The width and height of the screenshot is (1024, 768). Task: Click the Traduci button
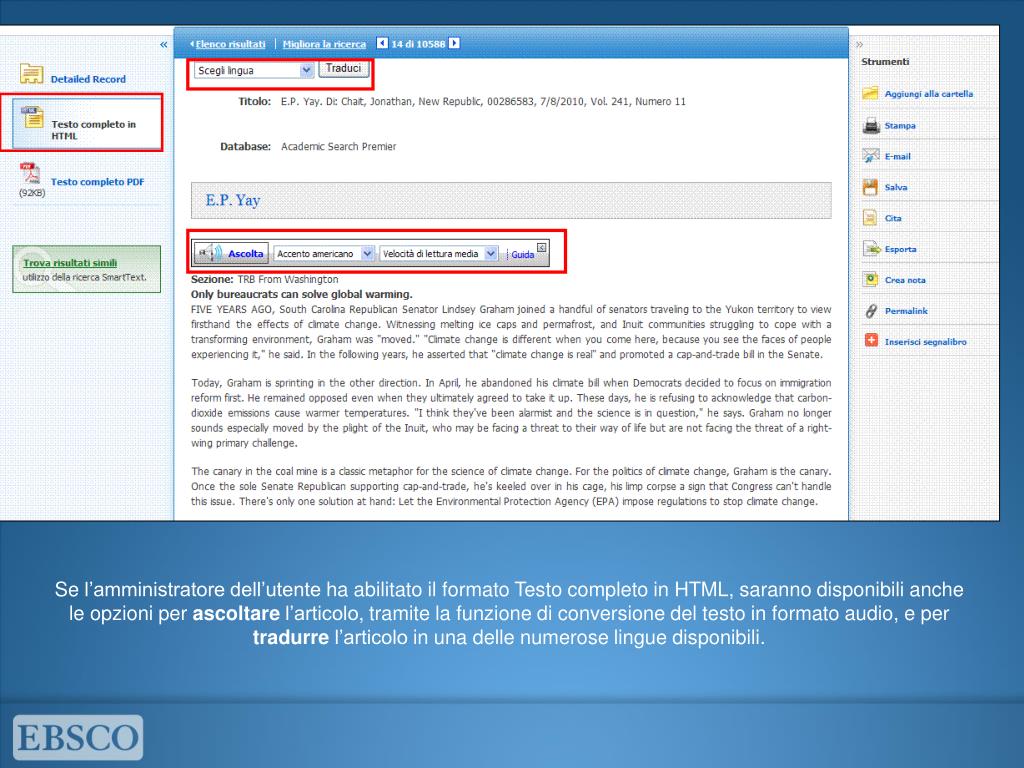point(344,69)
